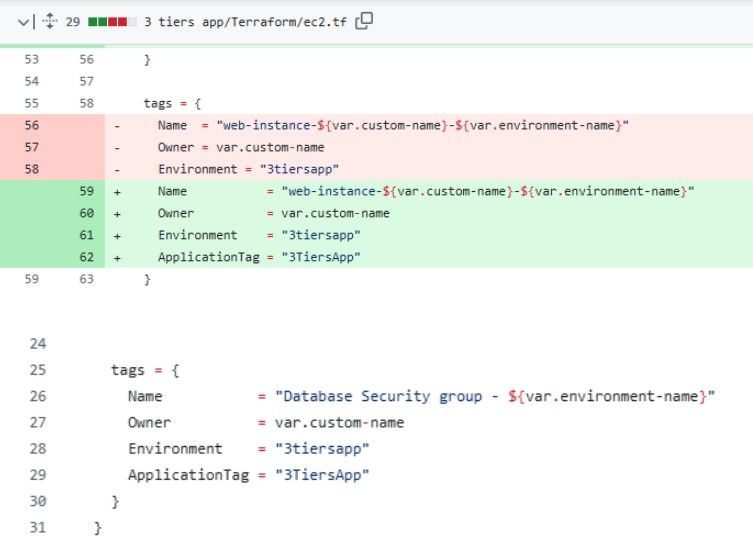Click the Database Security group string

tap(495, 397)
